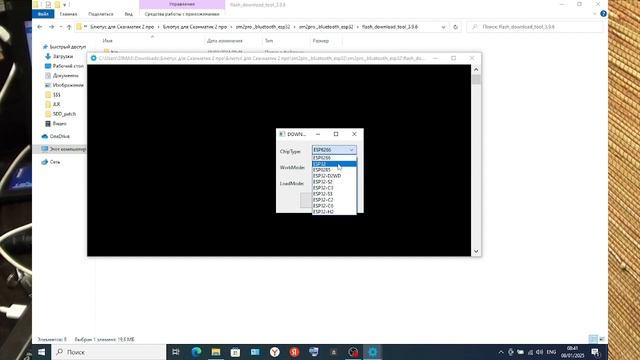Open the Вид ribbon tab

pyautogui.click(x=129, y=14)
